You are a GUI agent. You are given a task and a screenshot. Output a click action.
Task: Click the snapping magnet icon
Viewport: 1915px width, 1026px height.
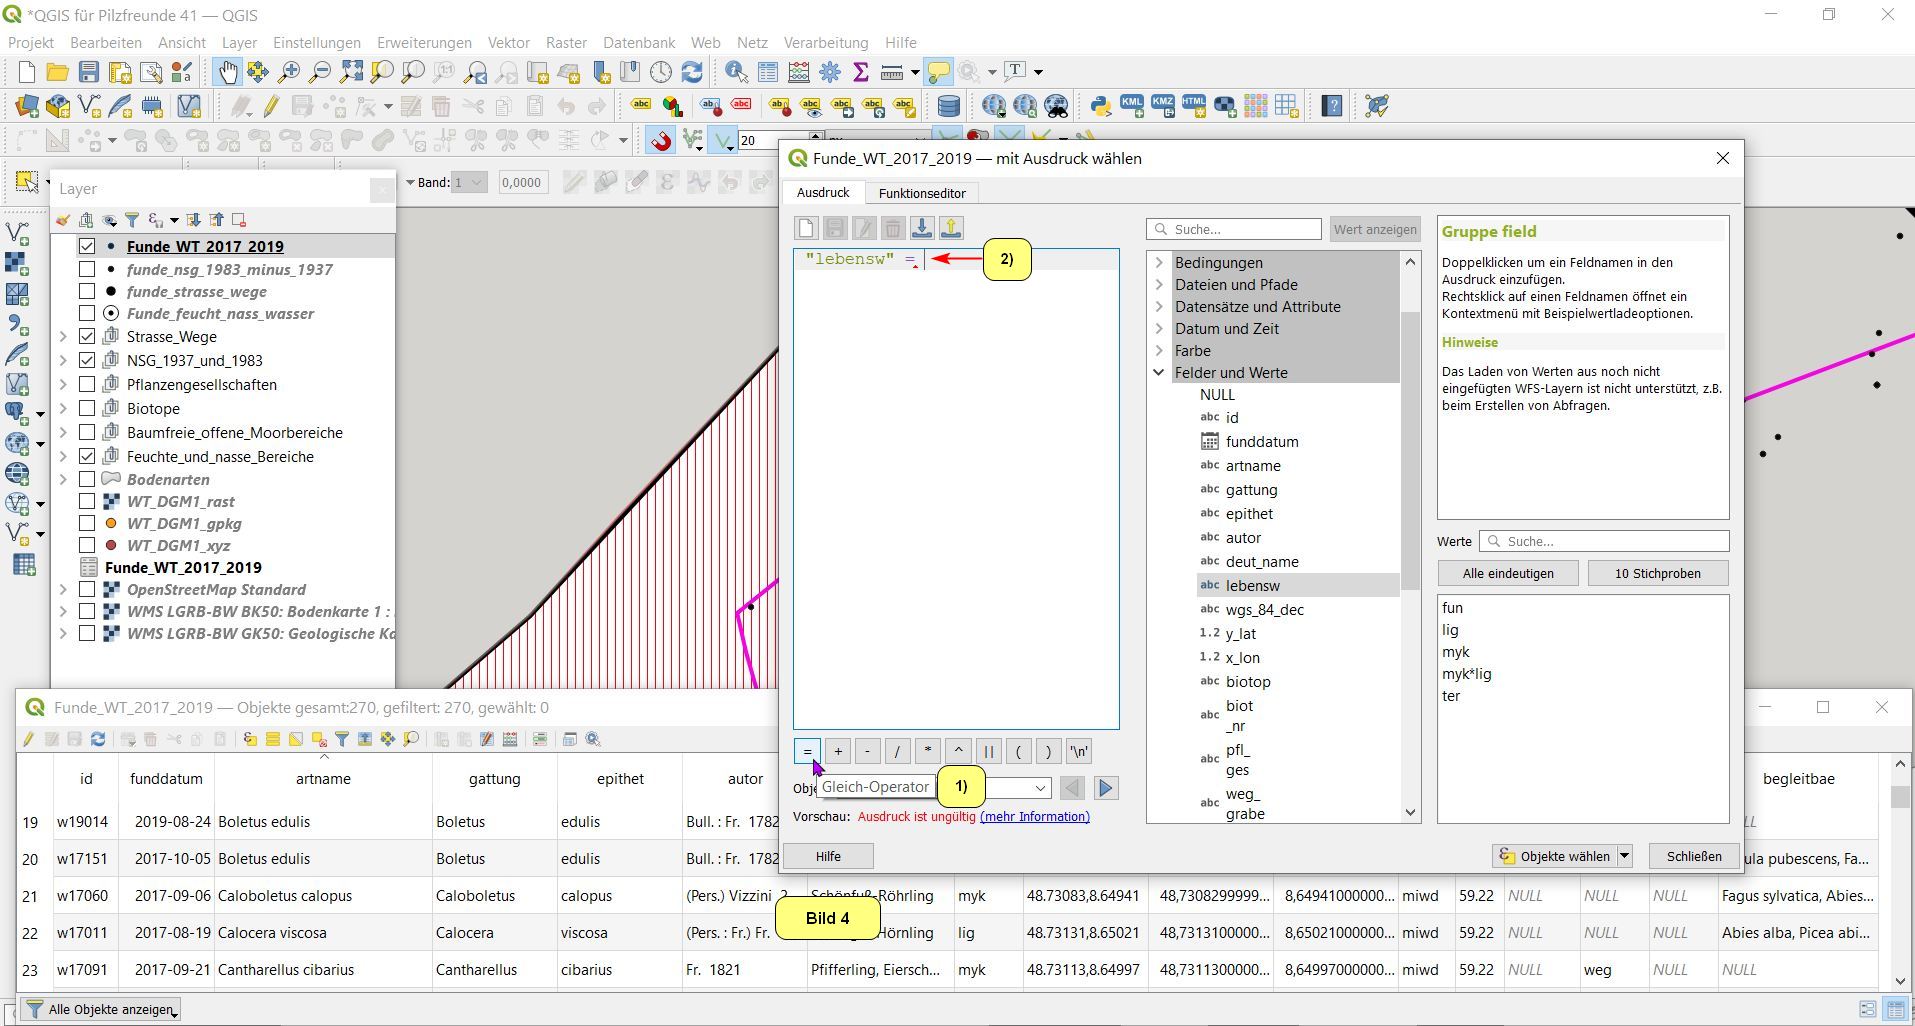(x=661, y=141)
